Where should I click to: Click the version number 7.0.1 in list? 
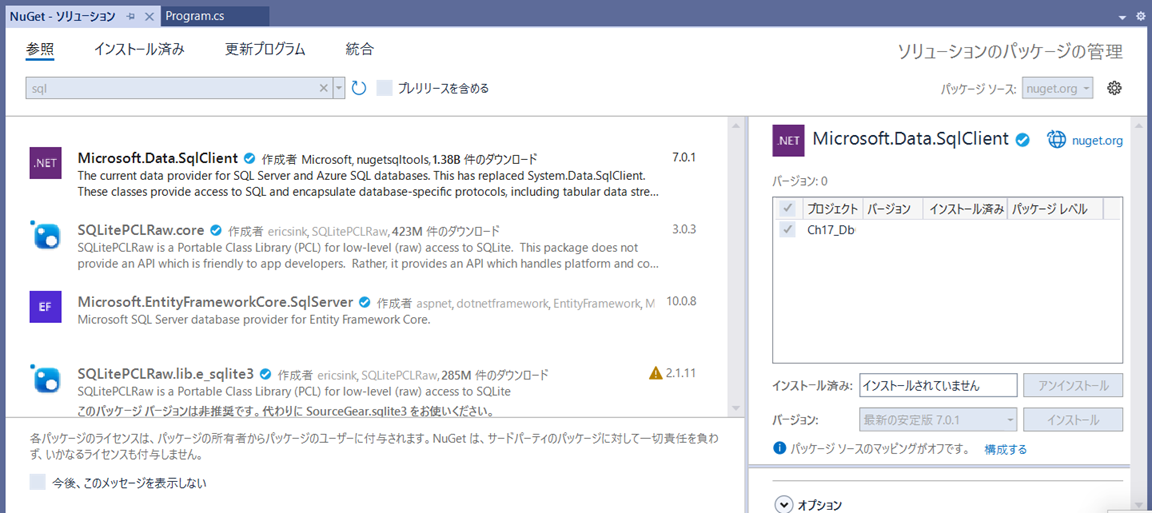click(683, 158)
